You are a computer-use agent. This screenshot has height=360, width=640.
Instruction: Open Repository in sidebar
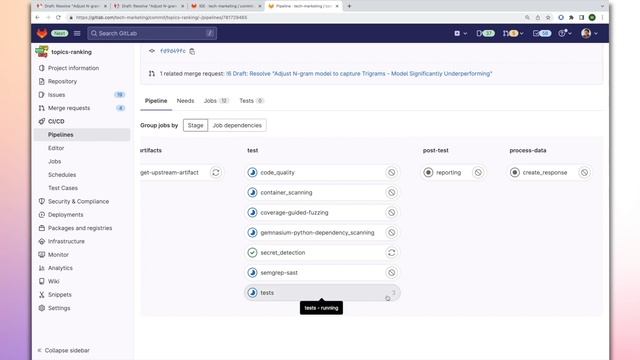click(62, 82)
